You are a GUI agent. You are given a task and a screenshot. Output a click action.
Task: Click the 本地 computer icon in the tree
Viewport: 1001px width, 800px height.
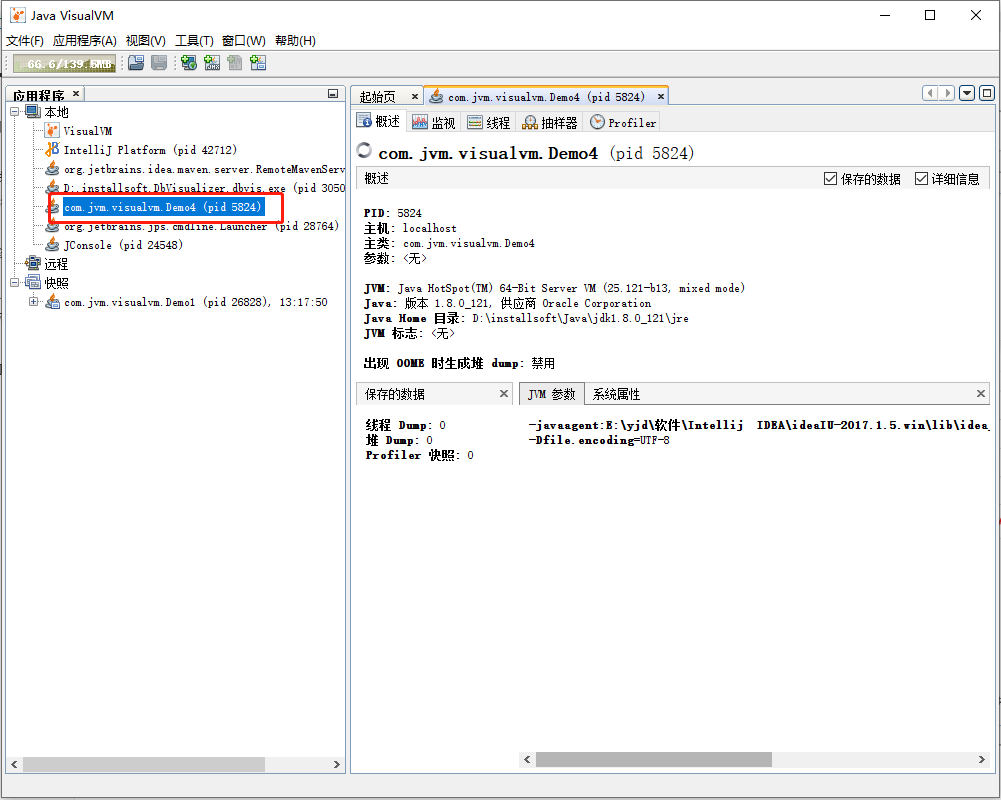33,112
